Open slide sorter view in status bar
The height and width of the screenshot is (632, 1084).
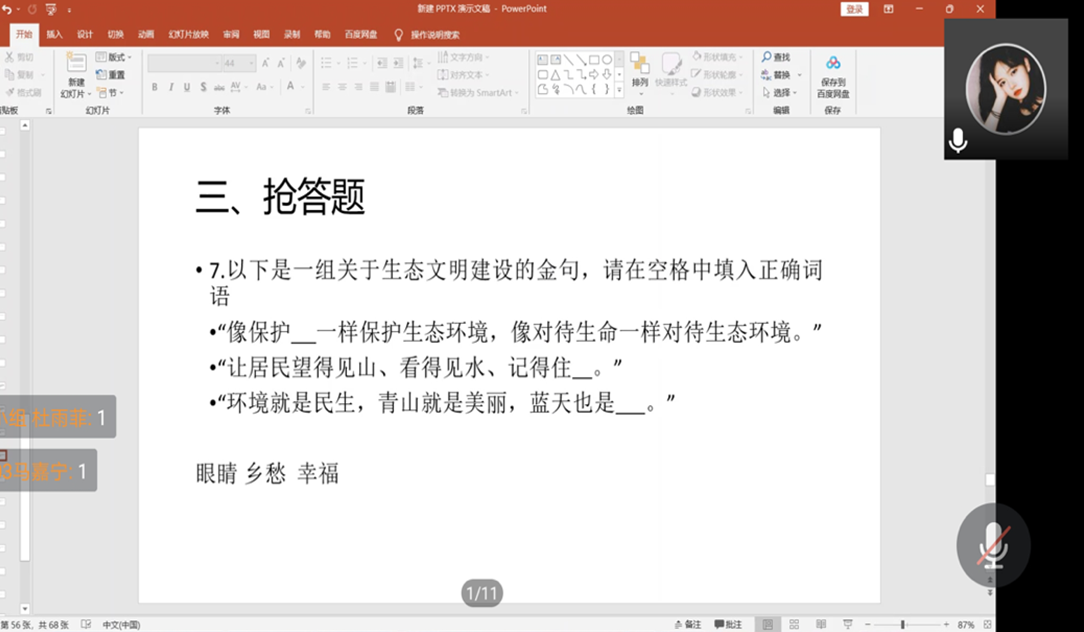coord(793,624)
